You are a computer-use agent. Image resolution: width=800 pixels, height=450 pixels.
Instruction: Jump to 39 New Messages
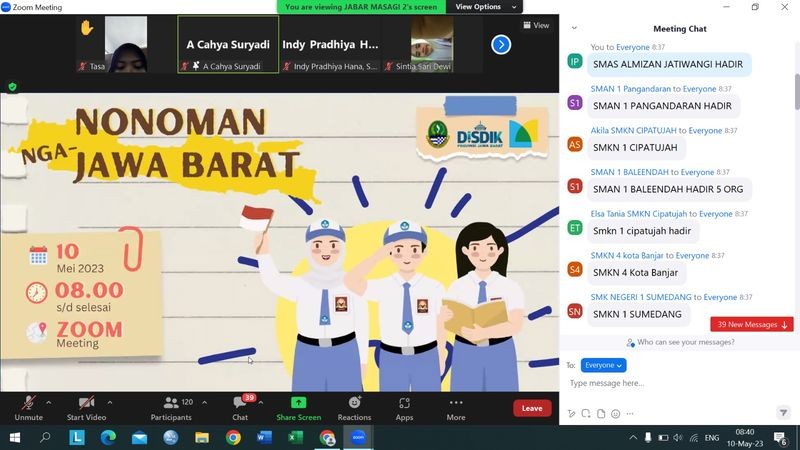tap(752, 324)
